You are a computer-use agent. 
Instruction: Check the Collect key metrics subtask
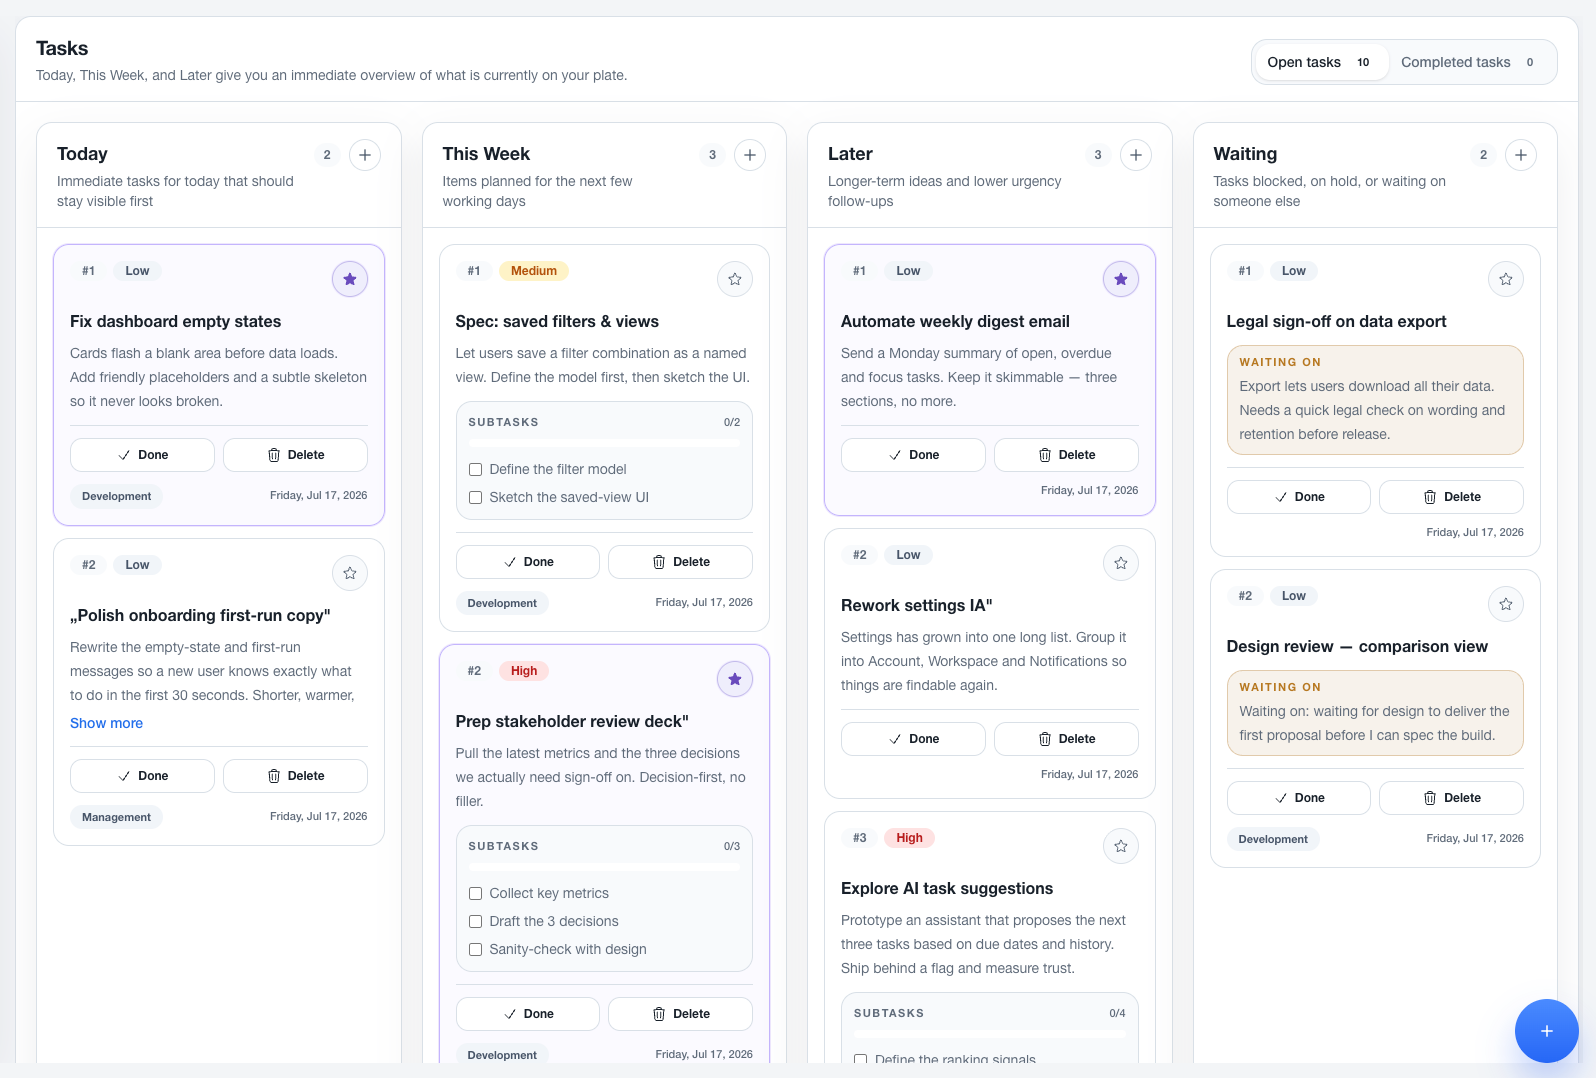coord(476,893)
